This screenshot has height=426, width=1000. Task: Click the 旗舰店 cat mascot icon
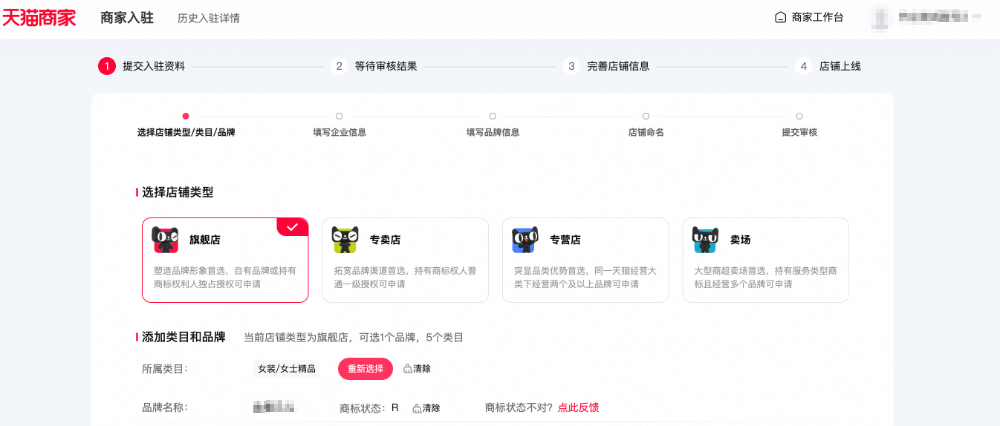pos(165,240)
